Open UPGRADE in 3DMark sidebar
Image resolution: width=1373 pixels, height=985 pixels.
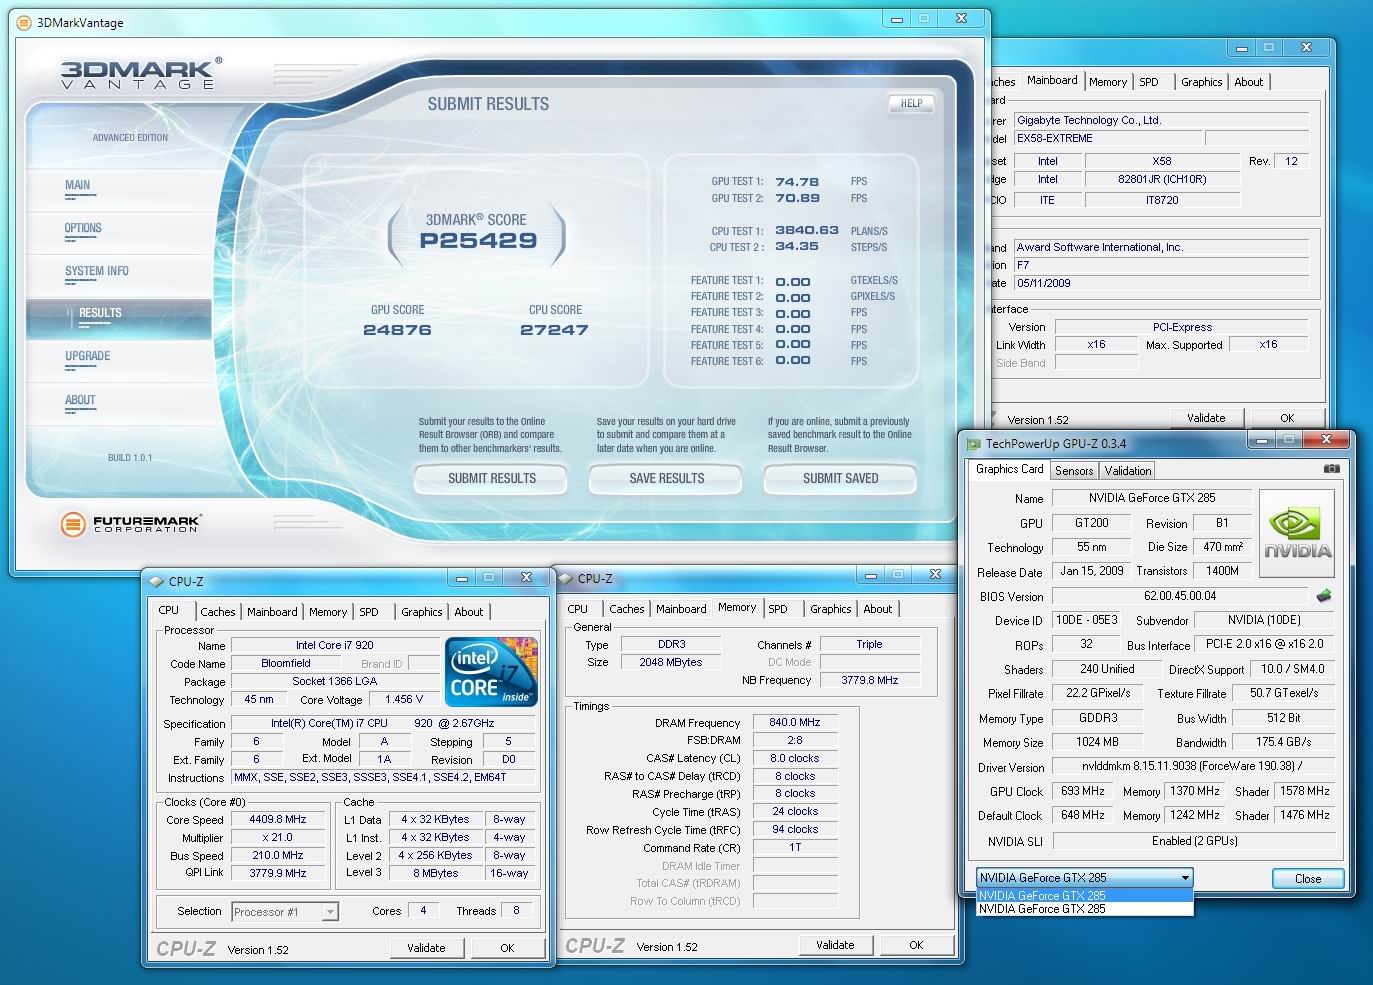click(87, 356)
